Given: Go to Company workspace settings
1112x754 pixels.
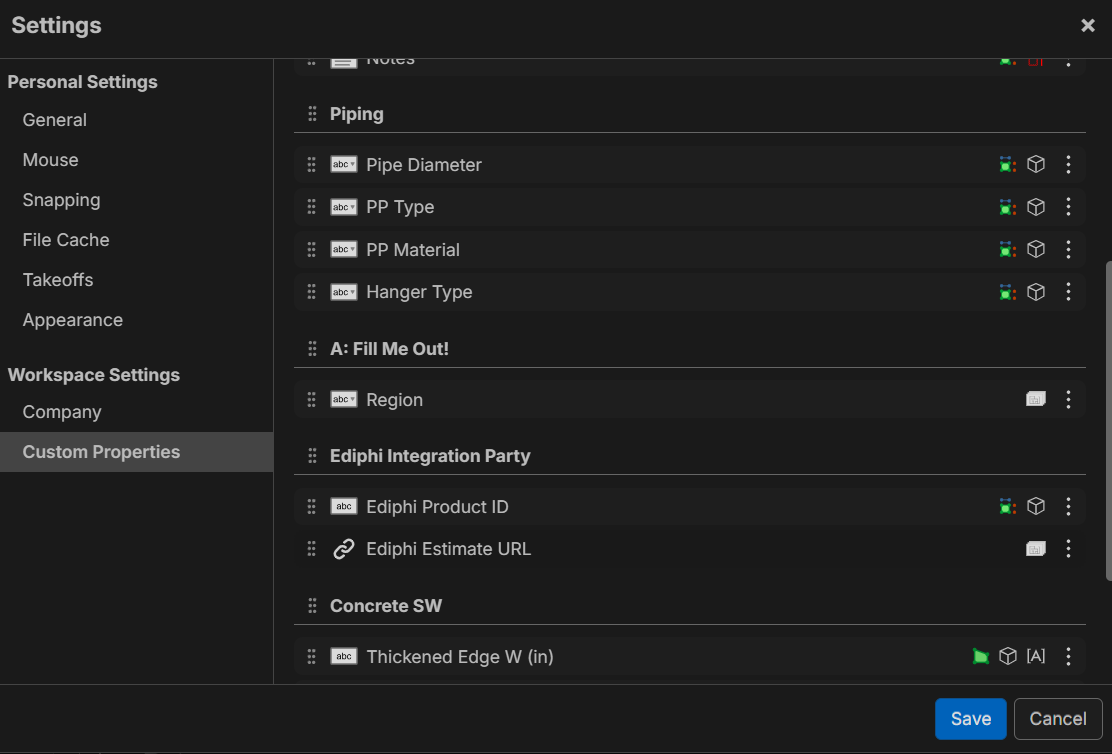Looking at the screenshot, I should pos(62,412).
